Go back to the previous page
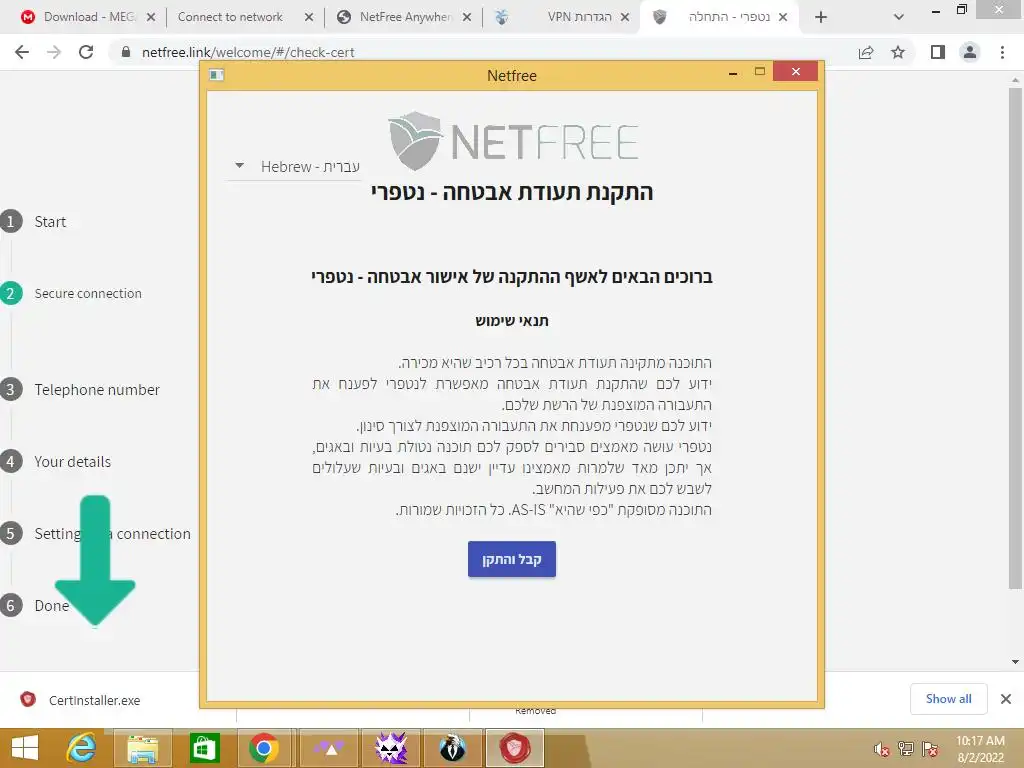 point(22,52)
